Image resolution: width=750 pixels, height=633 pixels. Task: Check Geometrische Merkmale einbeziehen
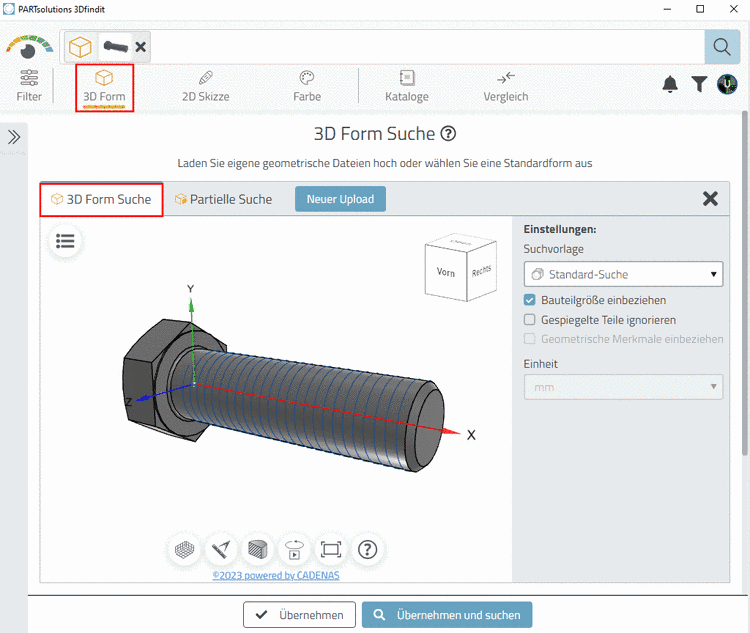tap(529, 339)
